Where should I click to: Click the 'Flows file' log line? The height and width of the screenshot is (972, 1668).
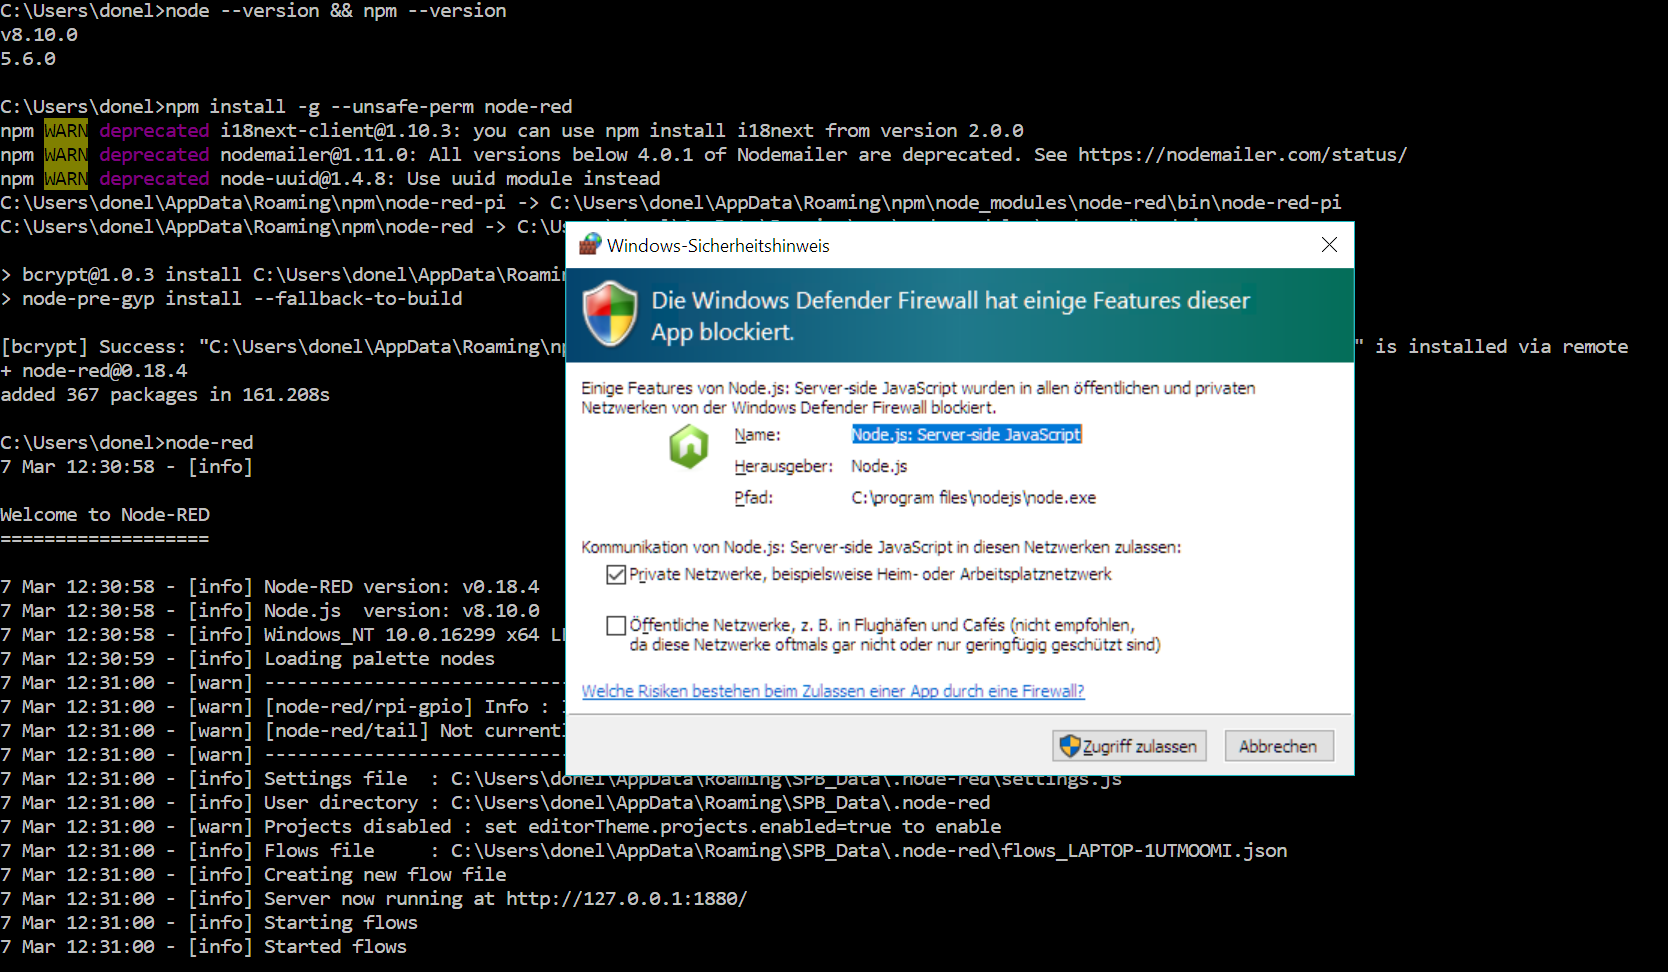[x=644, y=851]
